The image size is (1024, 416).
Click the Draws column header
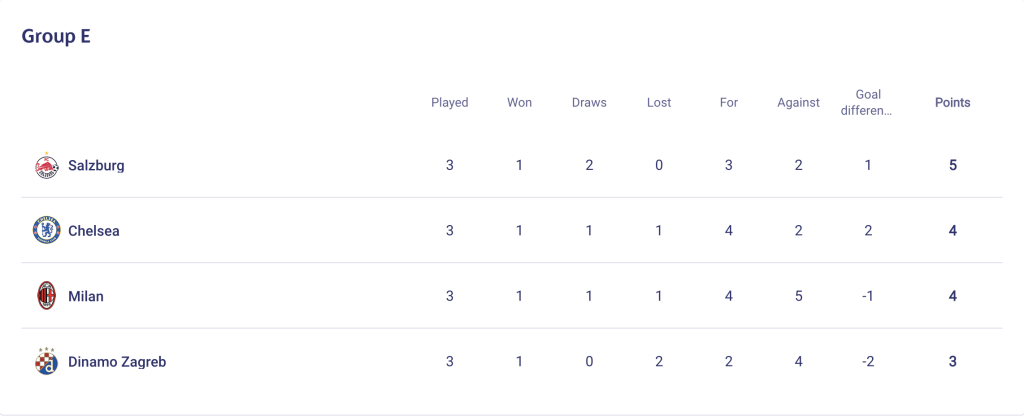pyautogui.click(x=589, y=103)
